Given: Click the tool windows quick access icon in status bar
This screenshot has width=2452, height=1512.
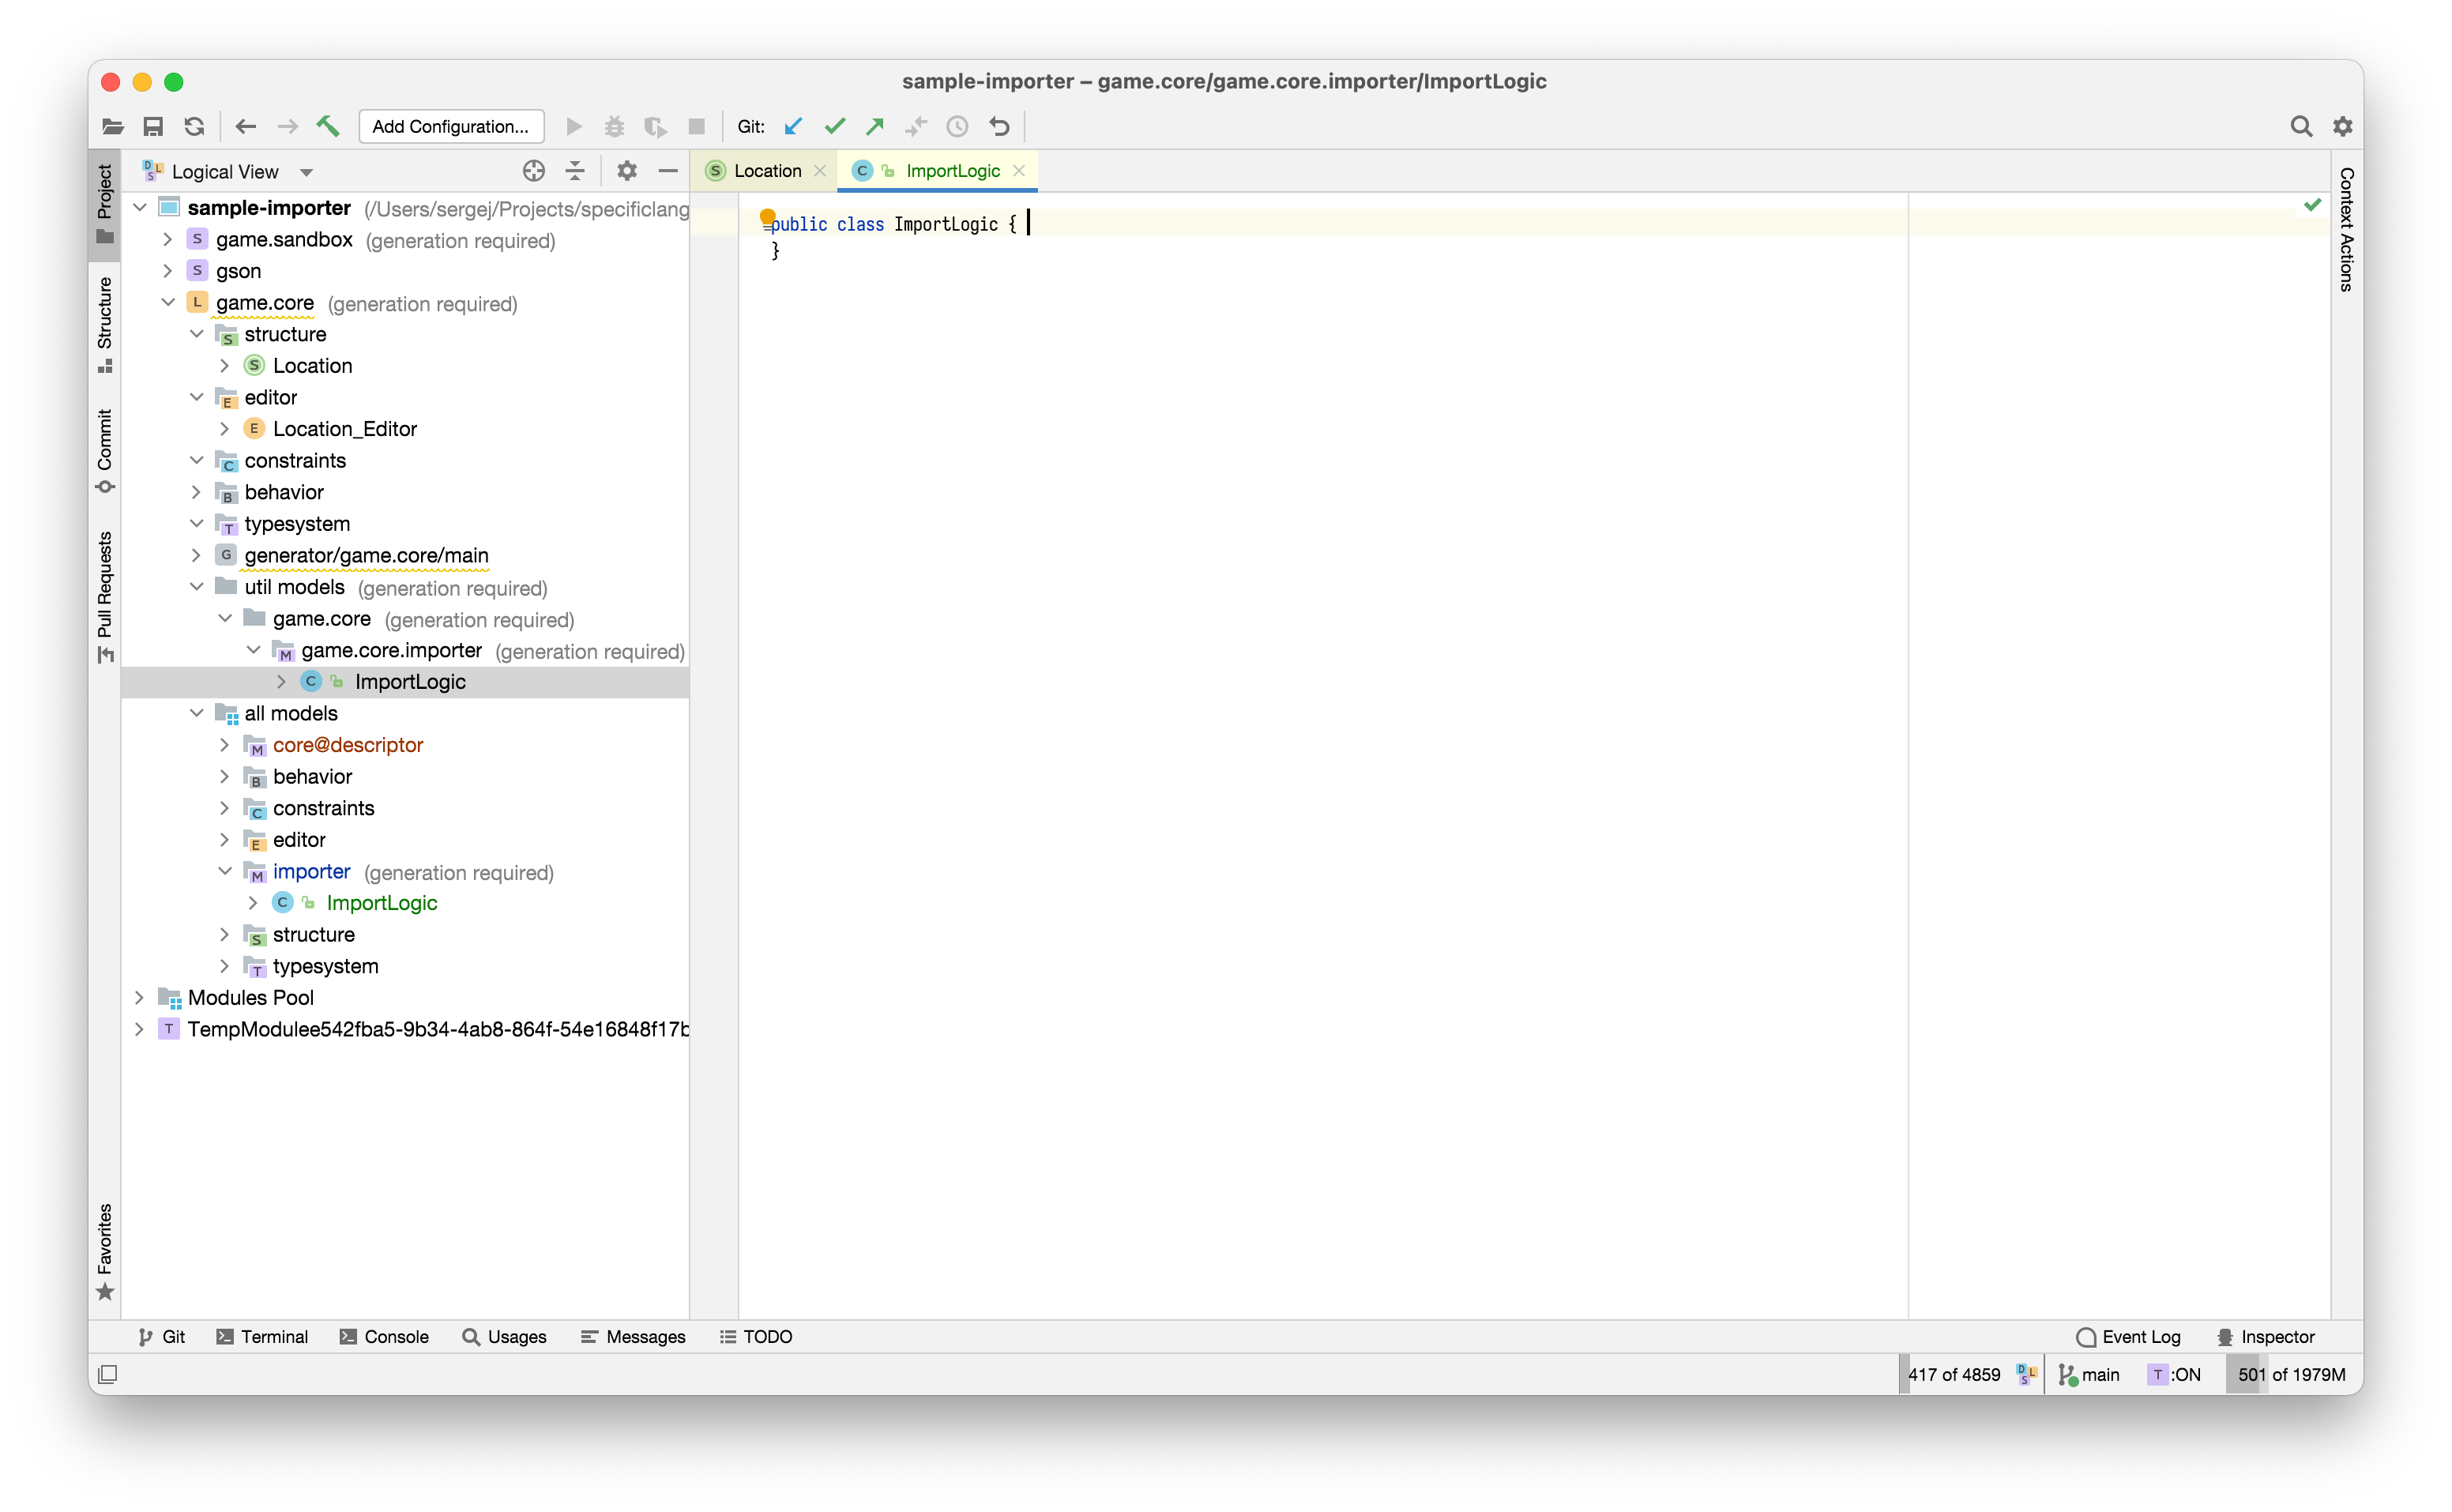Looking at the screenshot, I should click(108, 1374).
